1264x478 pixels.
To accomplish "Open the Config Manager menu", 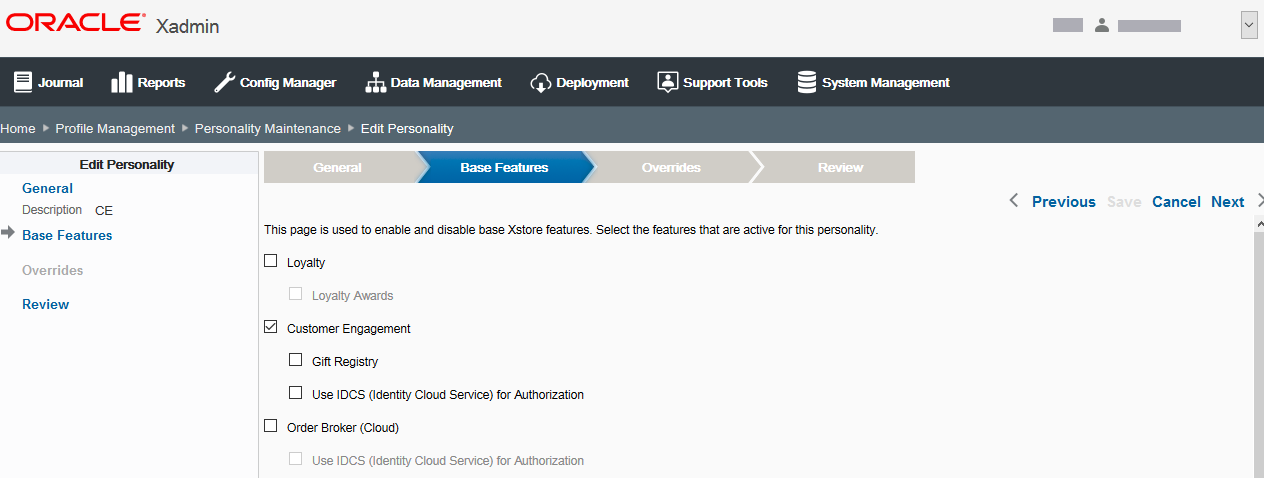I will [276, 82].
